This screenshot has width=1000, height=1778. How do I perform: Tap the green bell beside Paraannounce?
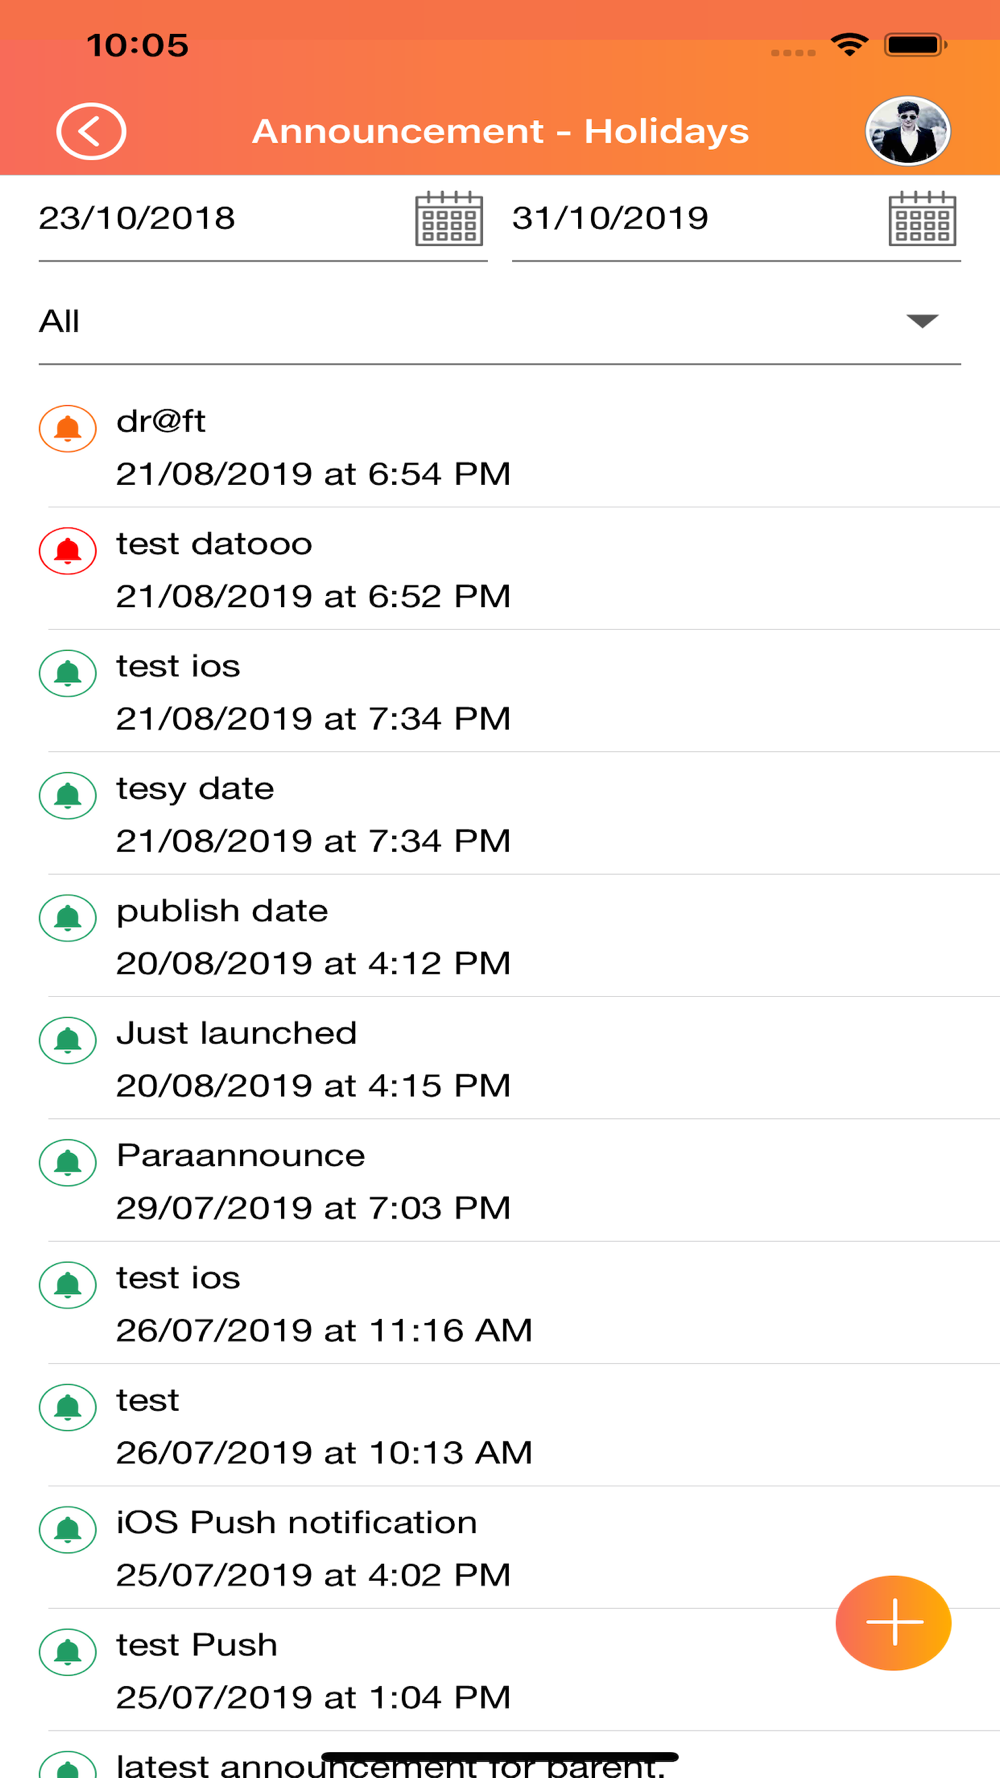coord(68,1163)
